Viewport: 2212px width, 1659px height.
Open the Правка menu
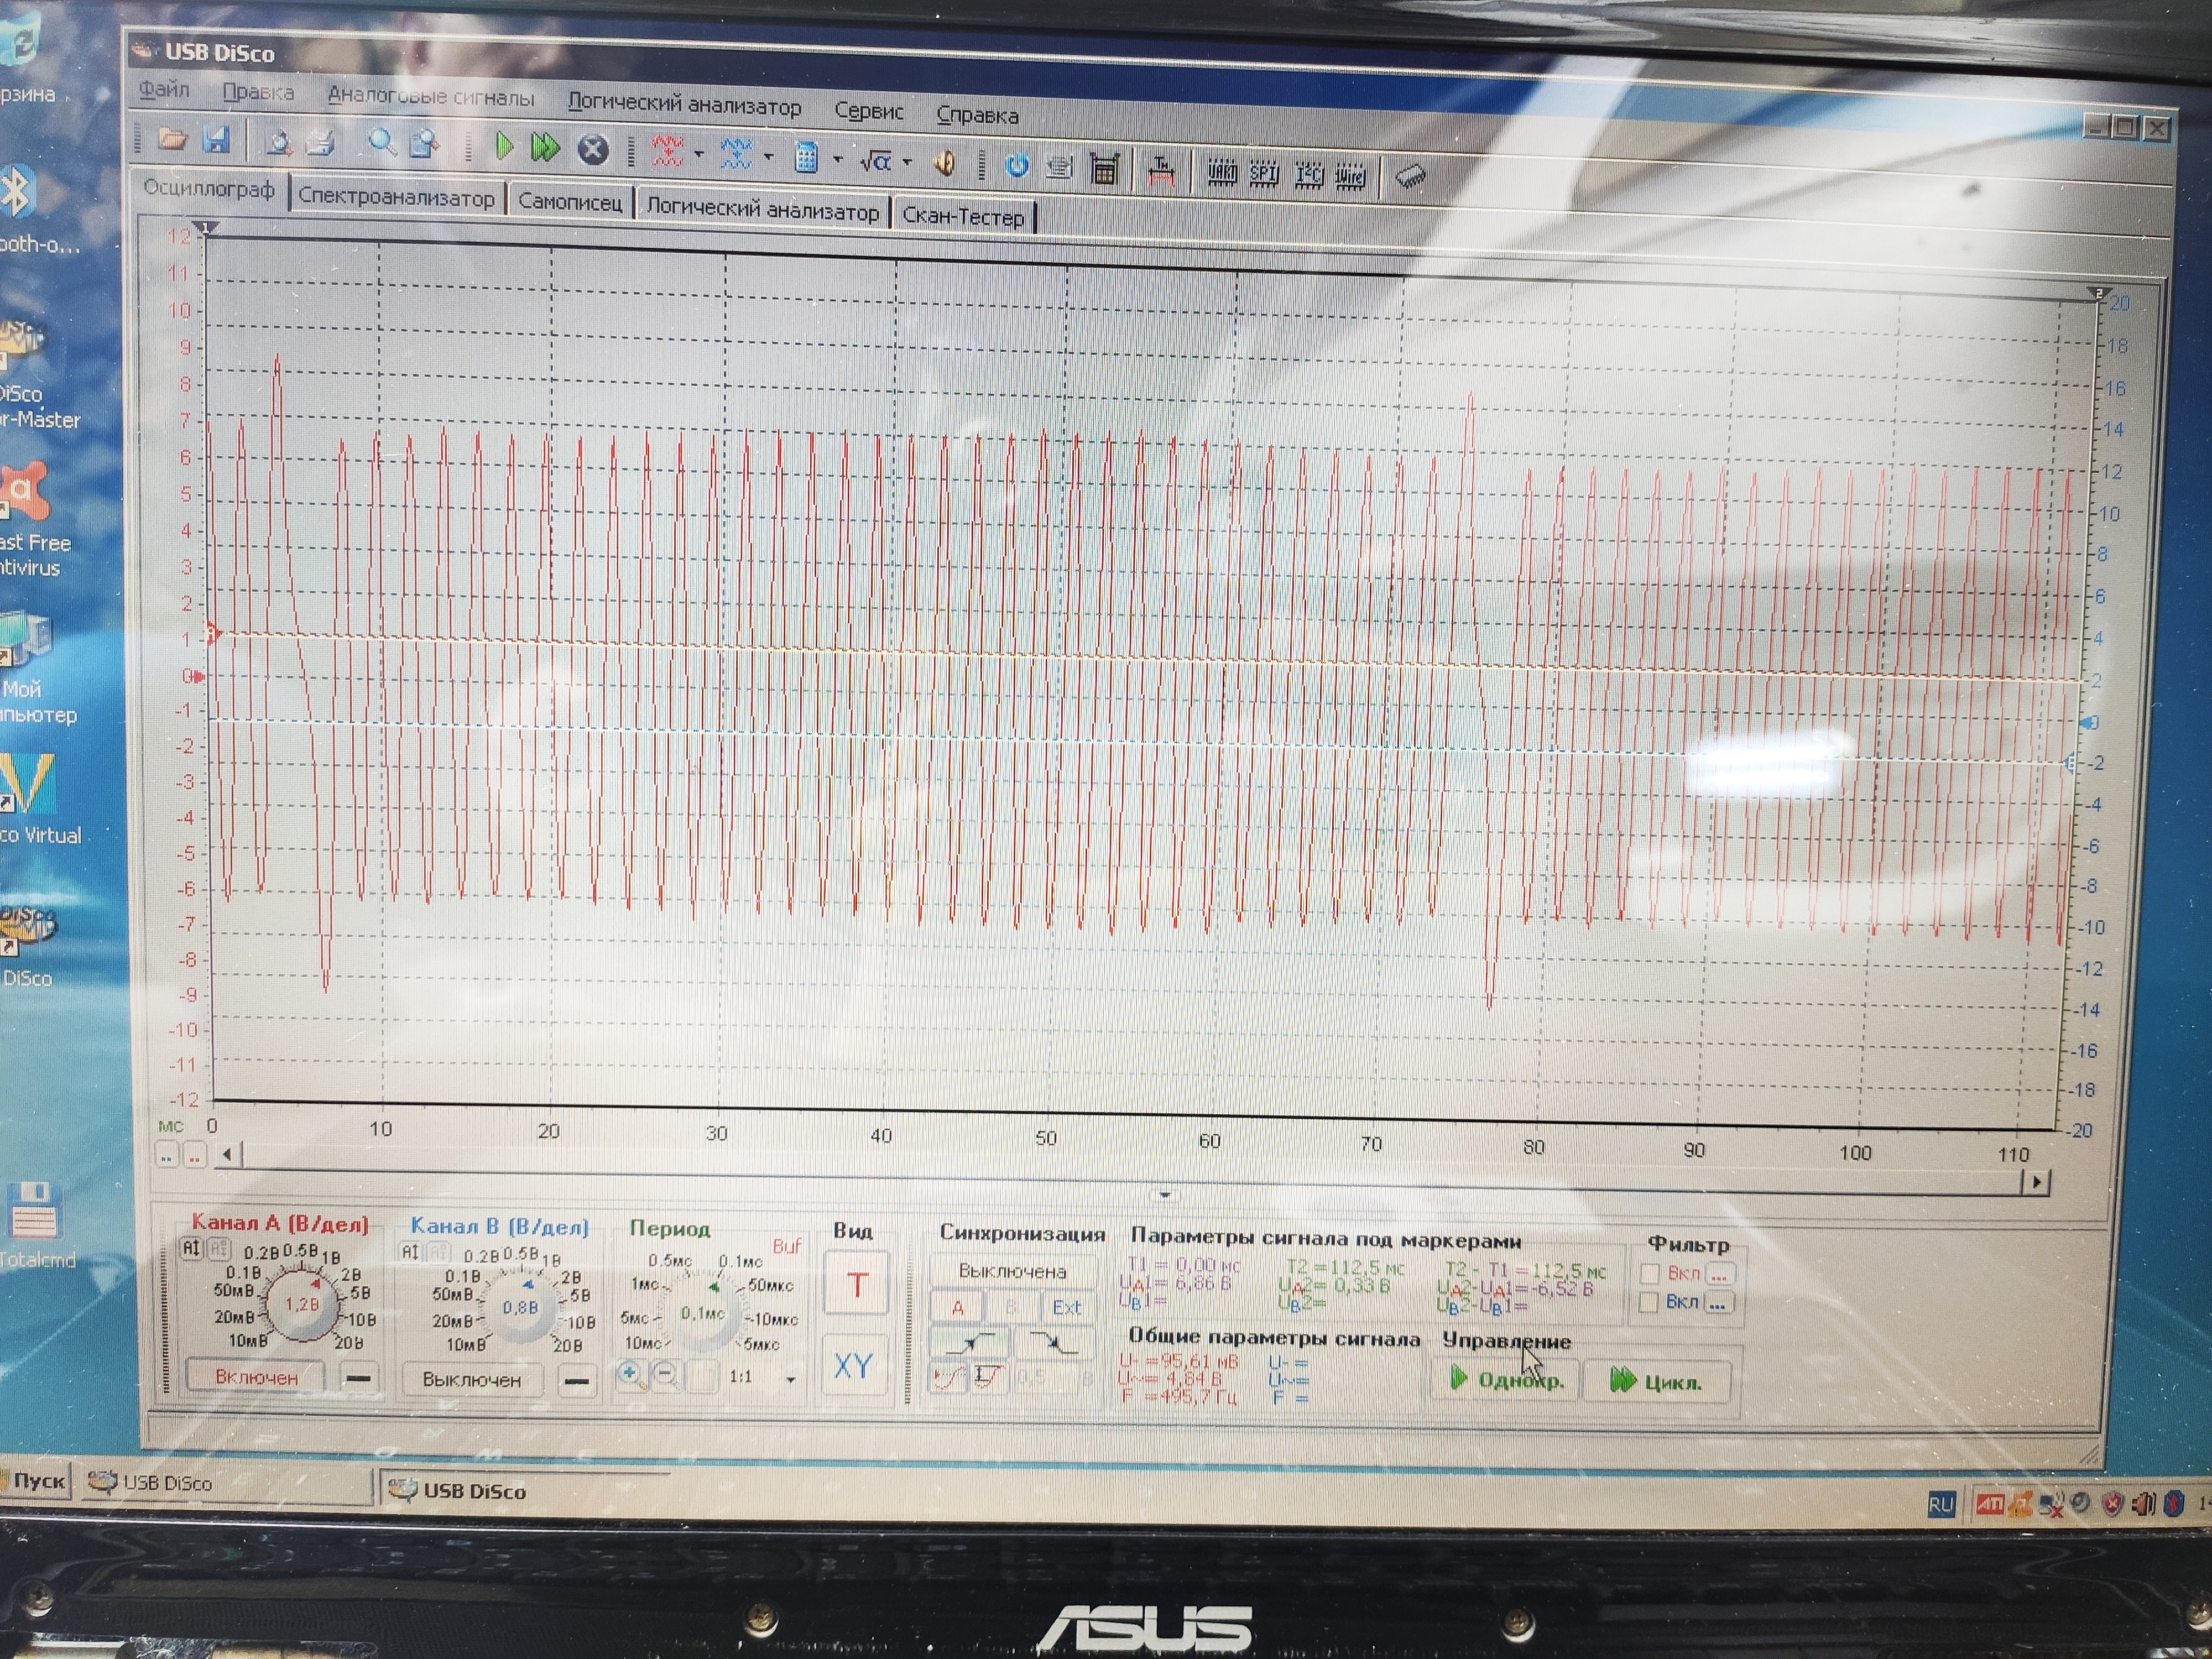[x=258, y=92]
